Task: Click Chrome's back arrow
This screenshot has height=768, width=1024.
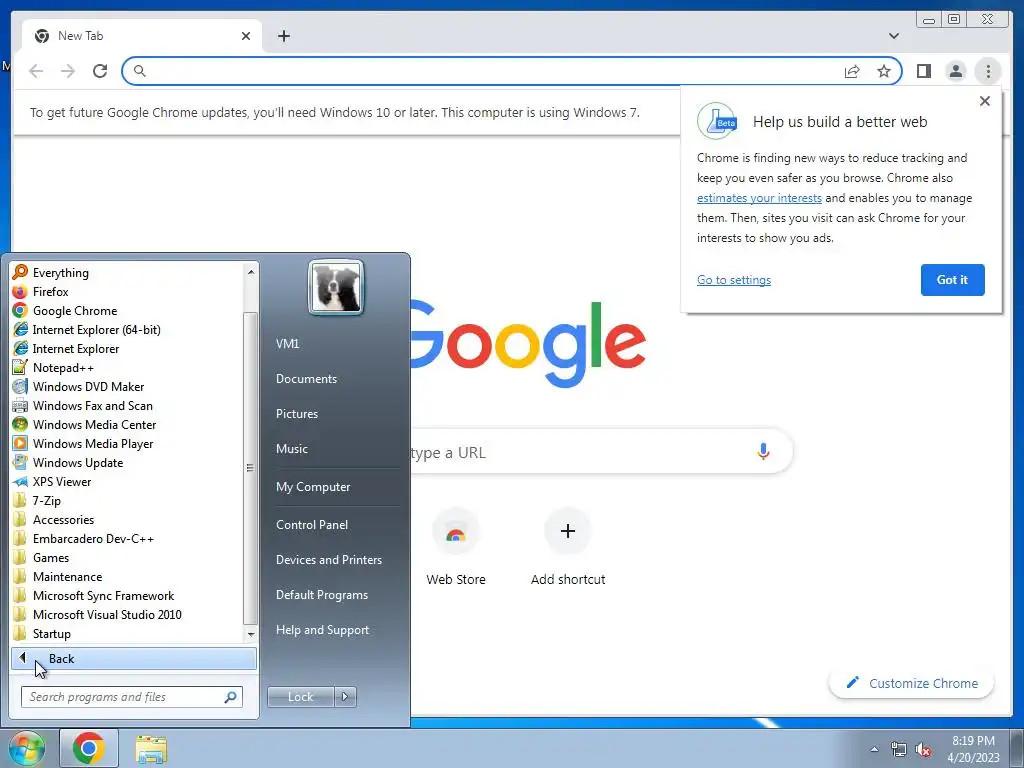Action: [x=36, y=71]
